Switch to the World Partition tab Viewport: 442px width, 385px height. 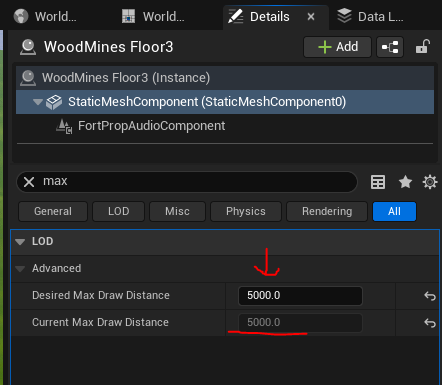point(153,16)
